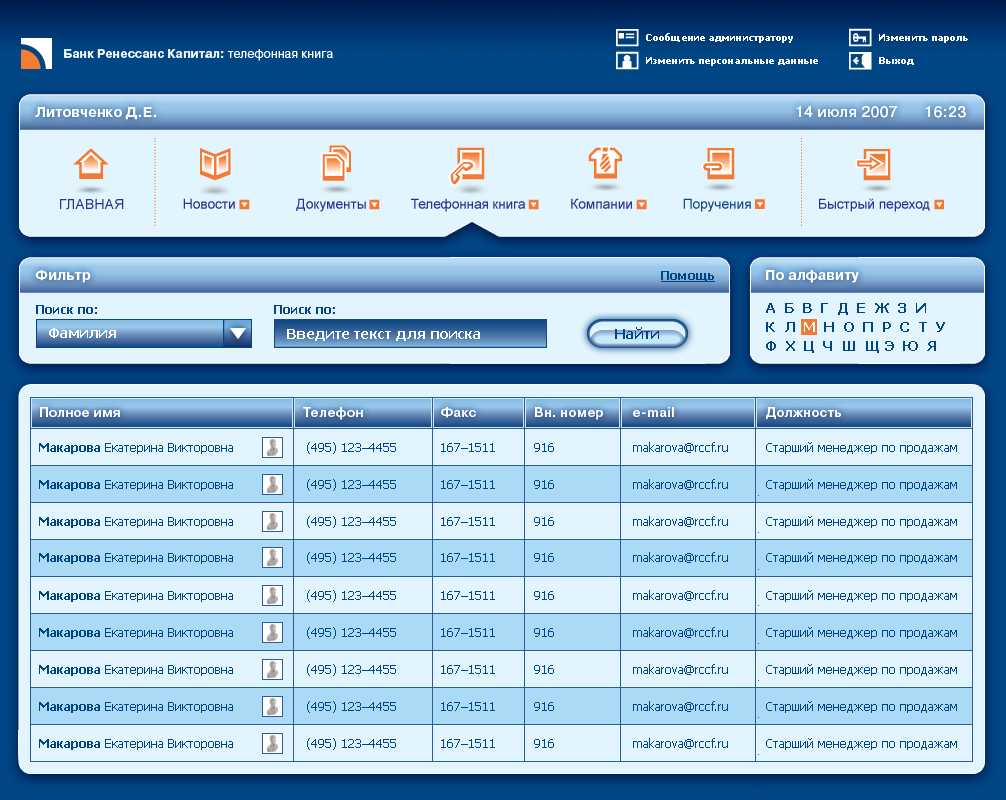Click the Изменить пароль key icon
1006x800 pixels.
859,38
